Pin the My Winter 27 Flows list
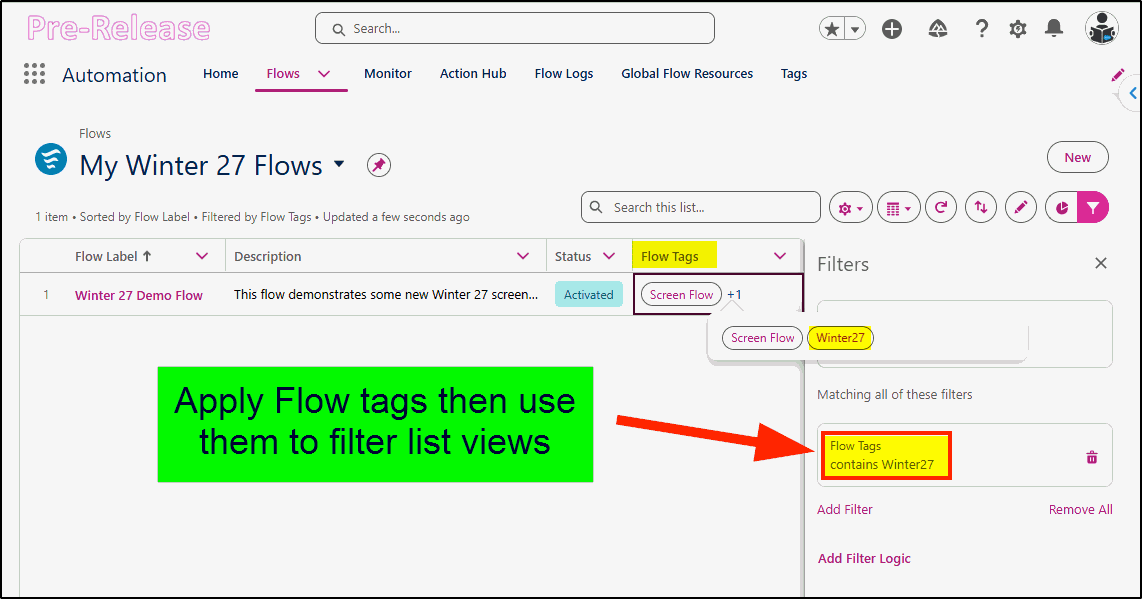The width and height of the screenshot is (1142, 599). pyautogui.click(x=378, y=165)
